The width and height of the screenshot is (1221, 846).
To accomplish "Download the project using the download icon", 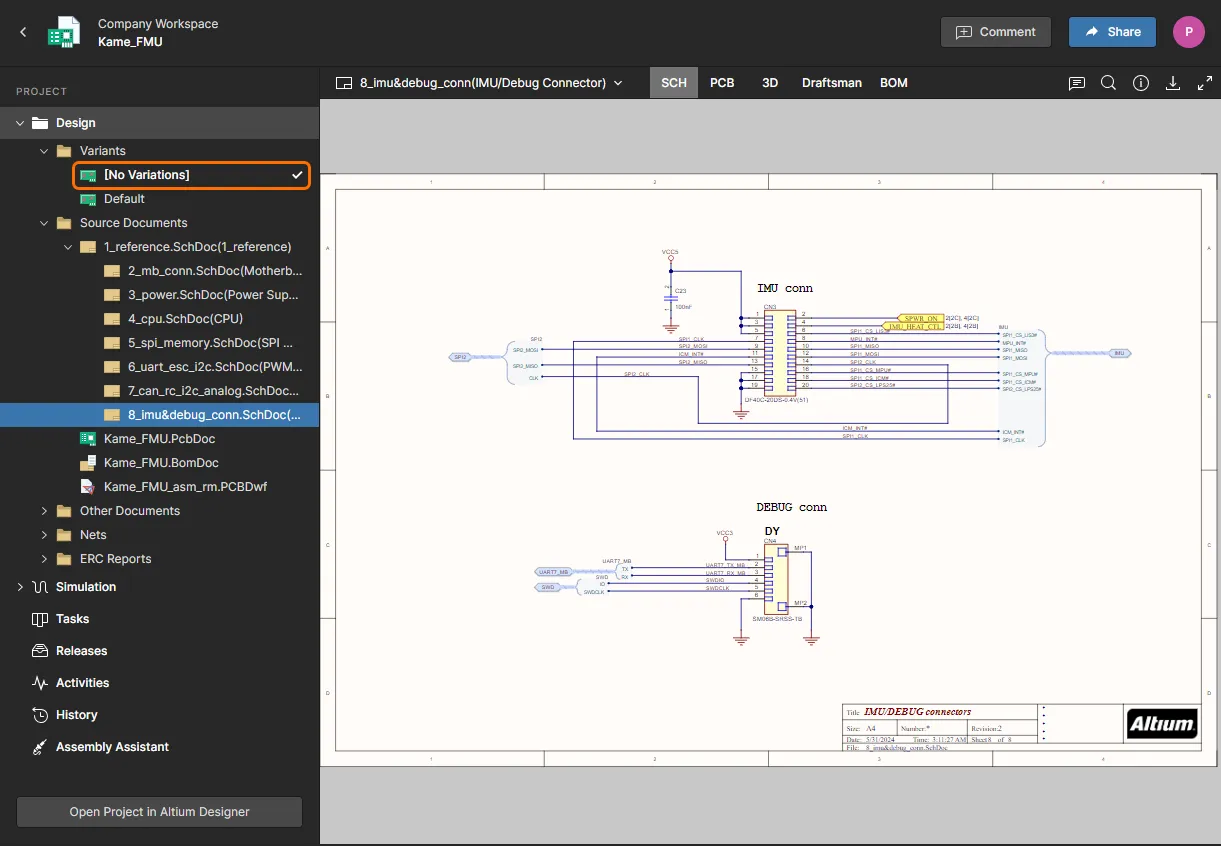I will [x=1172, y=83].
